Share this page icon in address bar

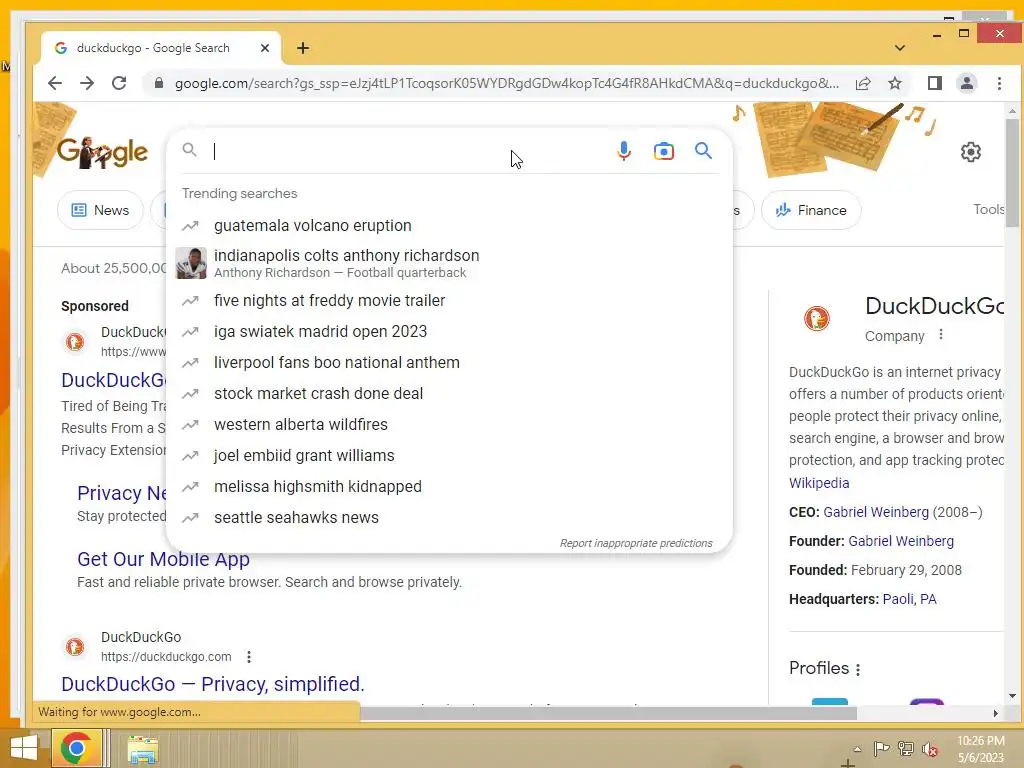863,83
